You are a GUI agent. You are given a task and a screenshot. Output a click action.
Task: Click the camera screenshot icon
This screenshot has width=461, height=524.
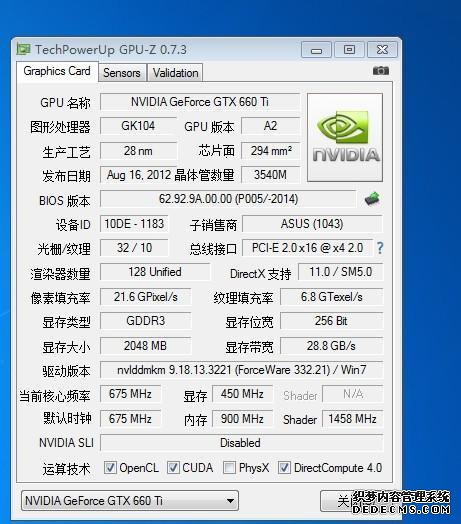[x=380, y=71]
